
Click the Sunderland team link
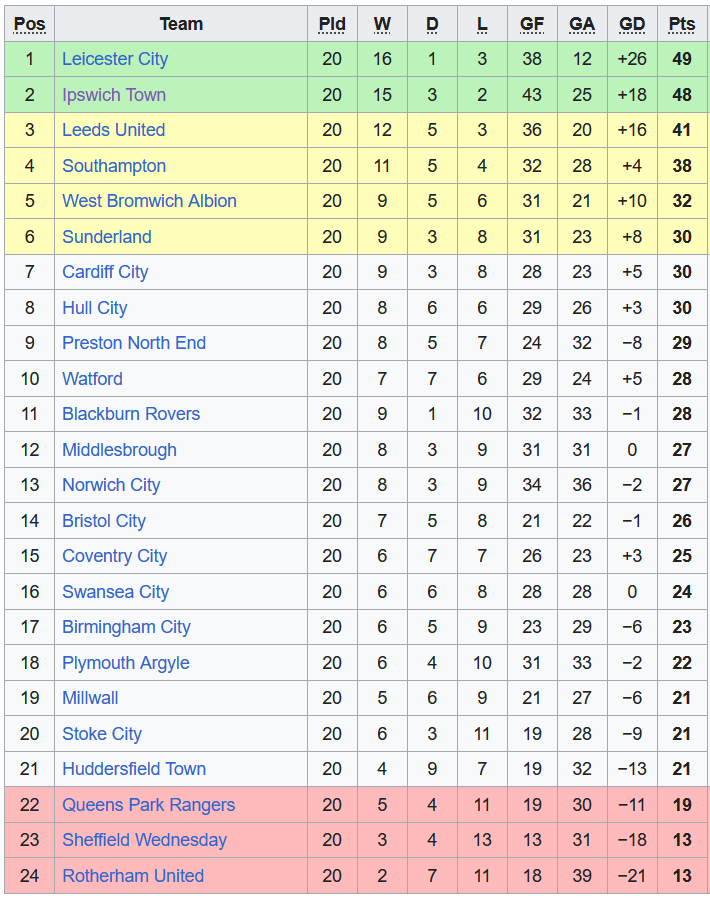pyautogui.click(x=106, y=237)
